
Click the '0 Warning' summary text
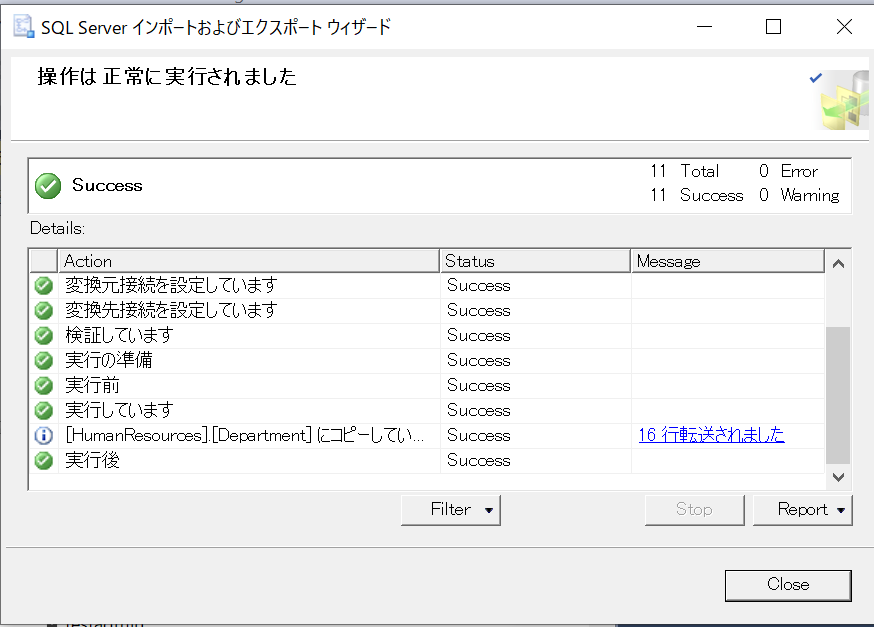coord(799,195)
